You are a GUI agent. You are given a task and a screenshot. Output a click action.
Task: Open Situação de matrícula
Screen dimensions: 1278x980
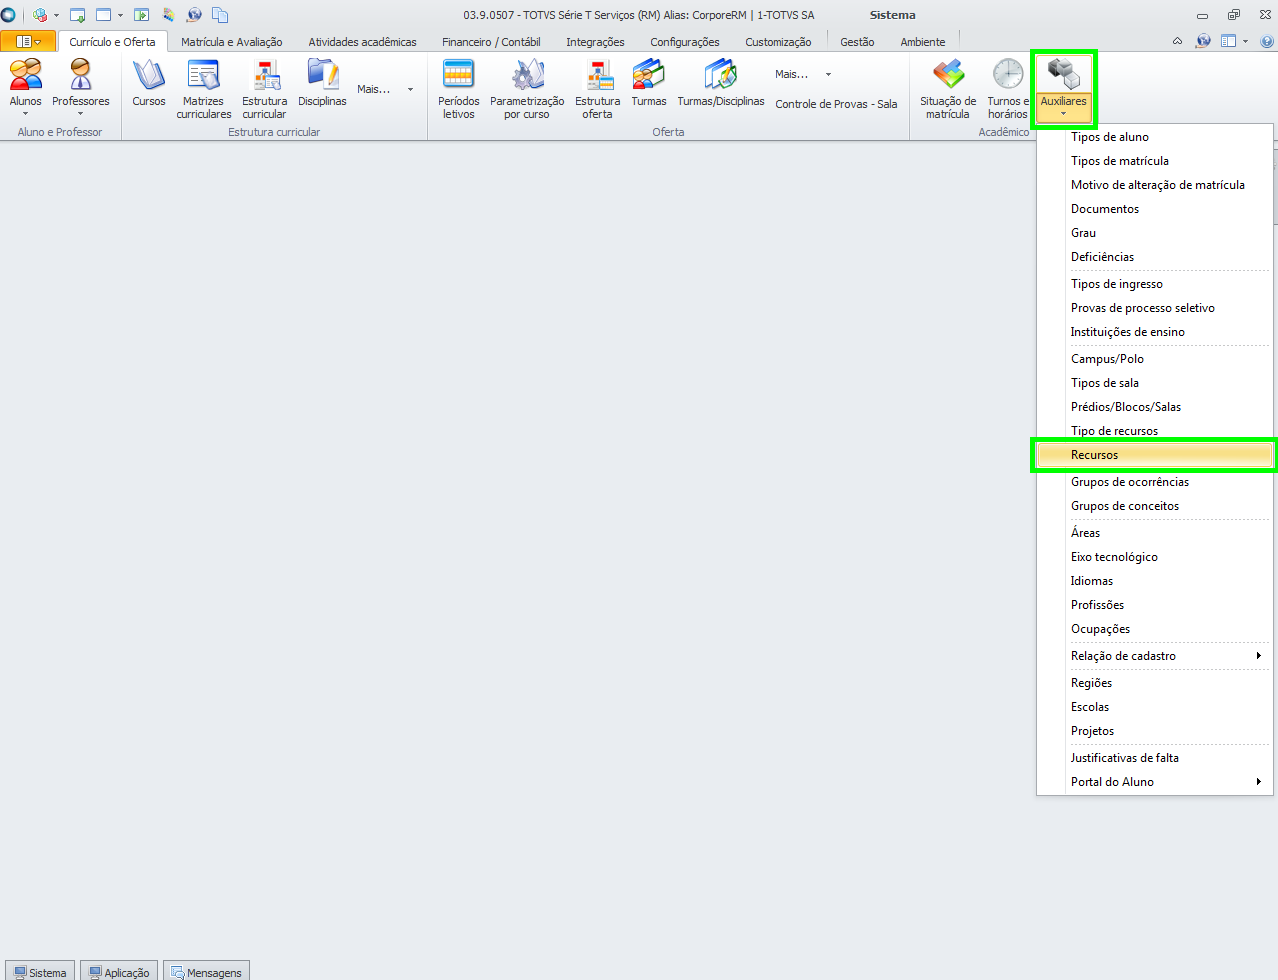click(x=948, y=88)
